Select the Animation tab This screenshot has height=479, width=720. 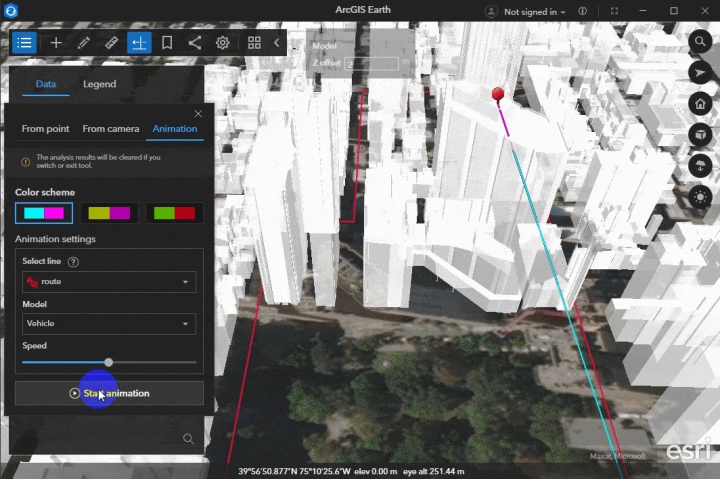pyautogui.click(x=175, y=129)
